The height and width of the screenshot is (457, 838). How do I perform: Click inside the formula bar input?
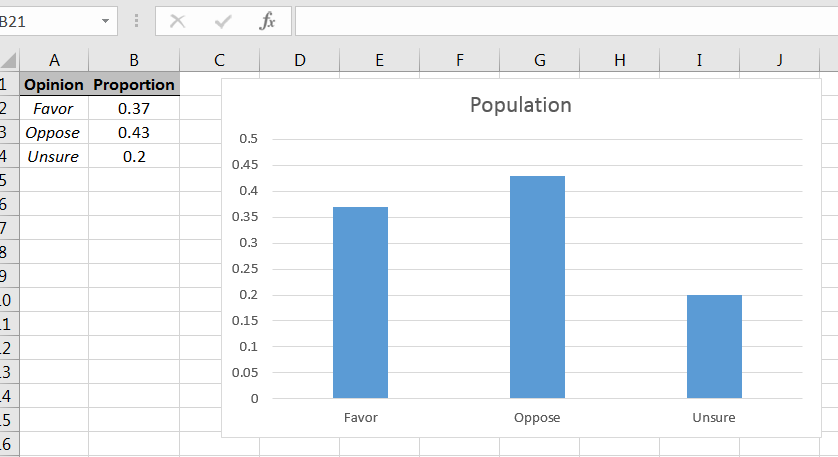(560, 21)
